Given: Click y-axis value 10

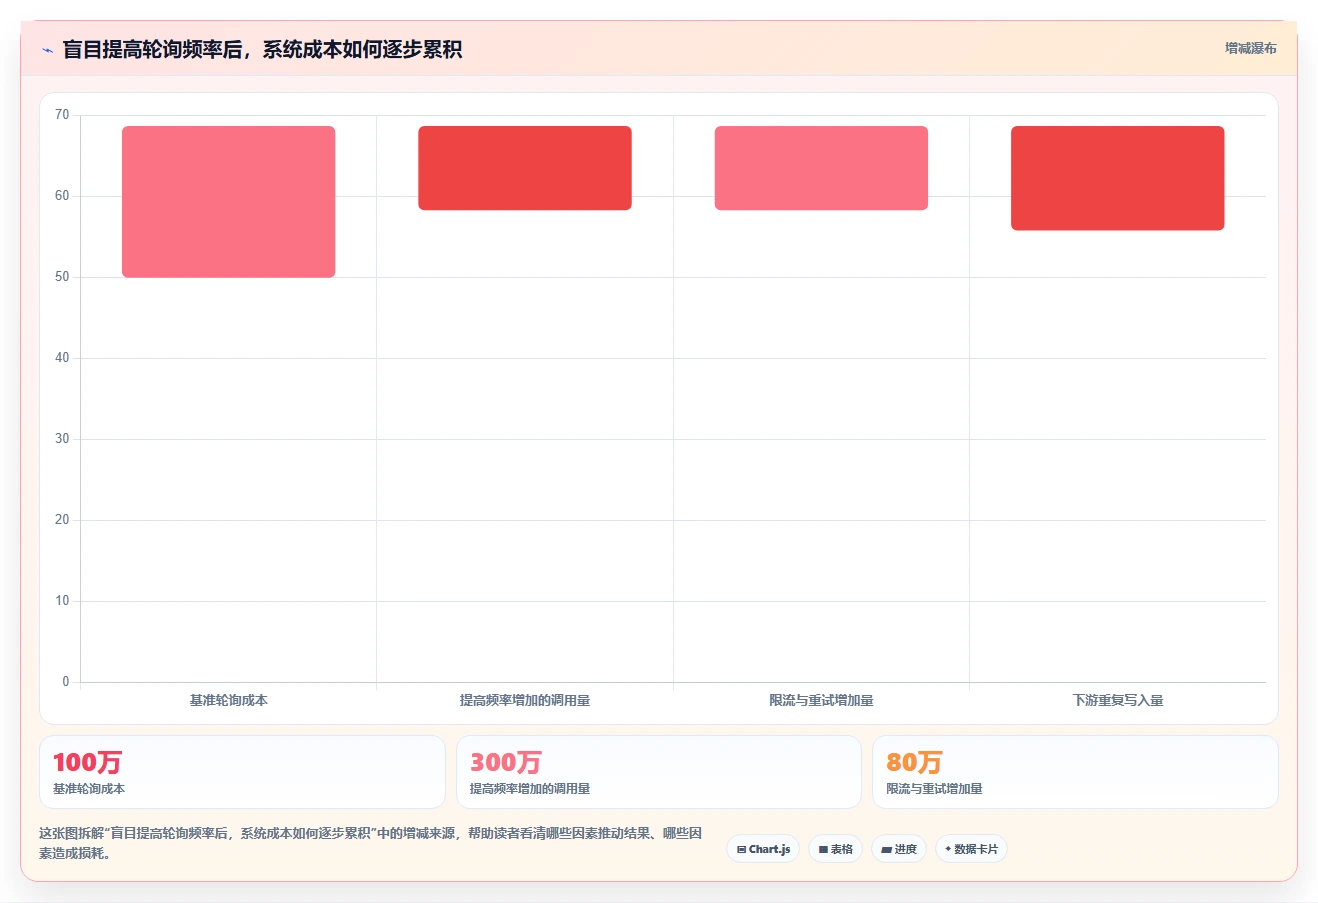Looking at the screenshot, I should point(62,601).
